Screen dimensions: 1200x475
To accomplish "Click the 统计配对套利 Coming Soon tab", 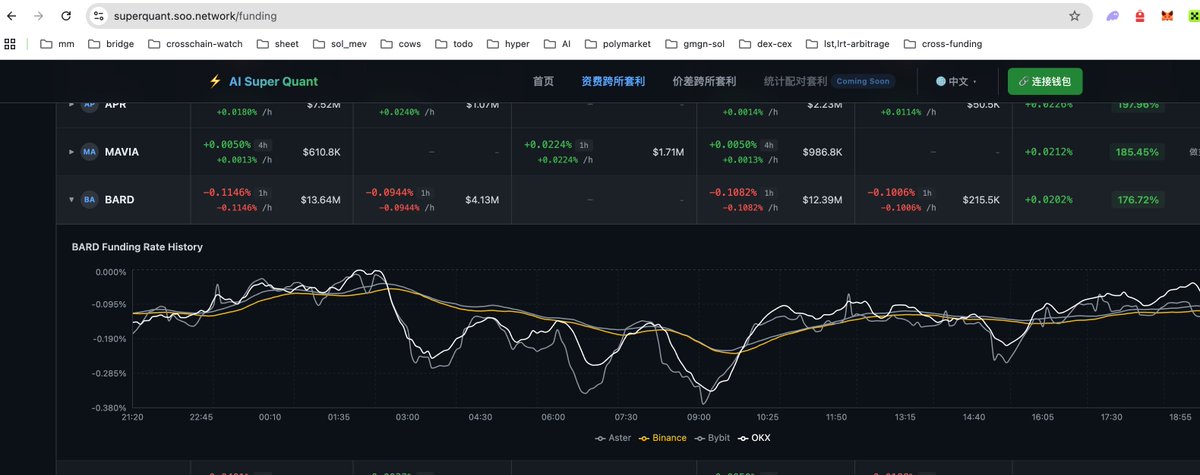I will tap(829, 82).
